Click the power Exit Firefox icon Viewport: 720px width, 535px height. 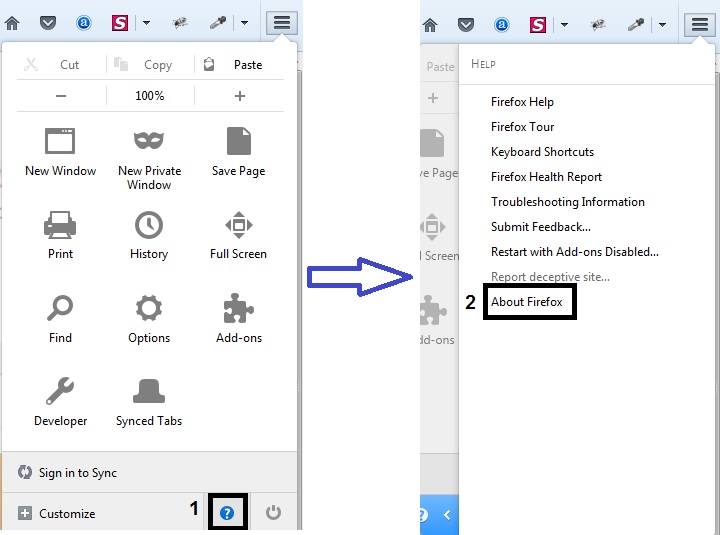pos(273,512)
